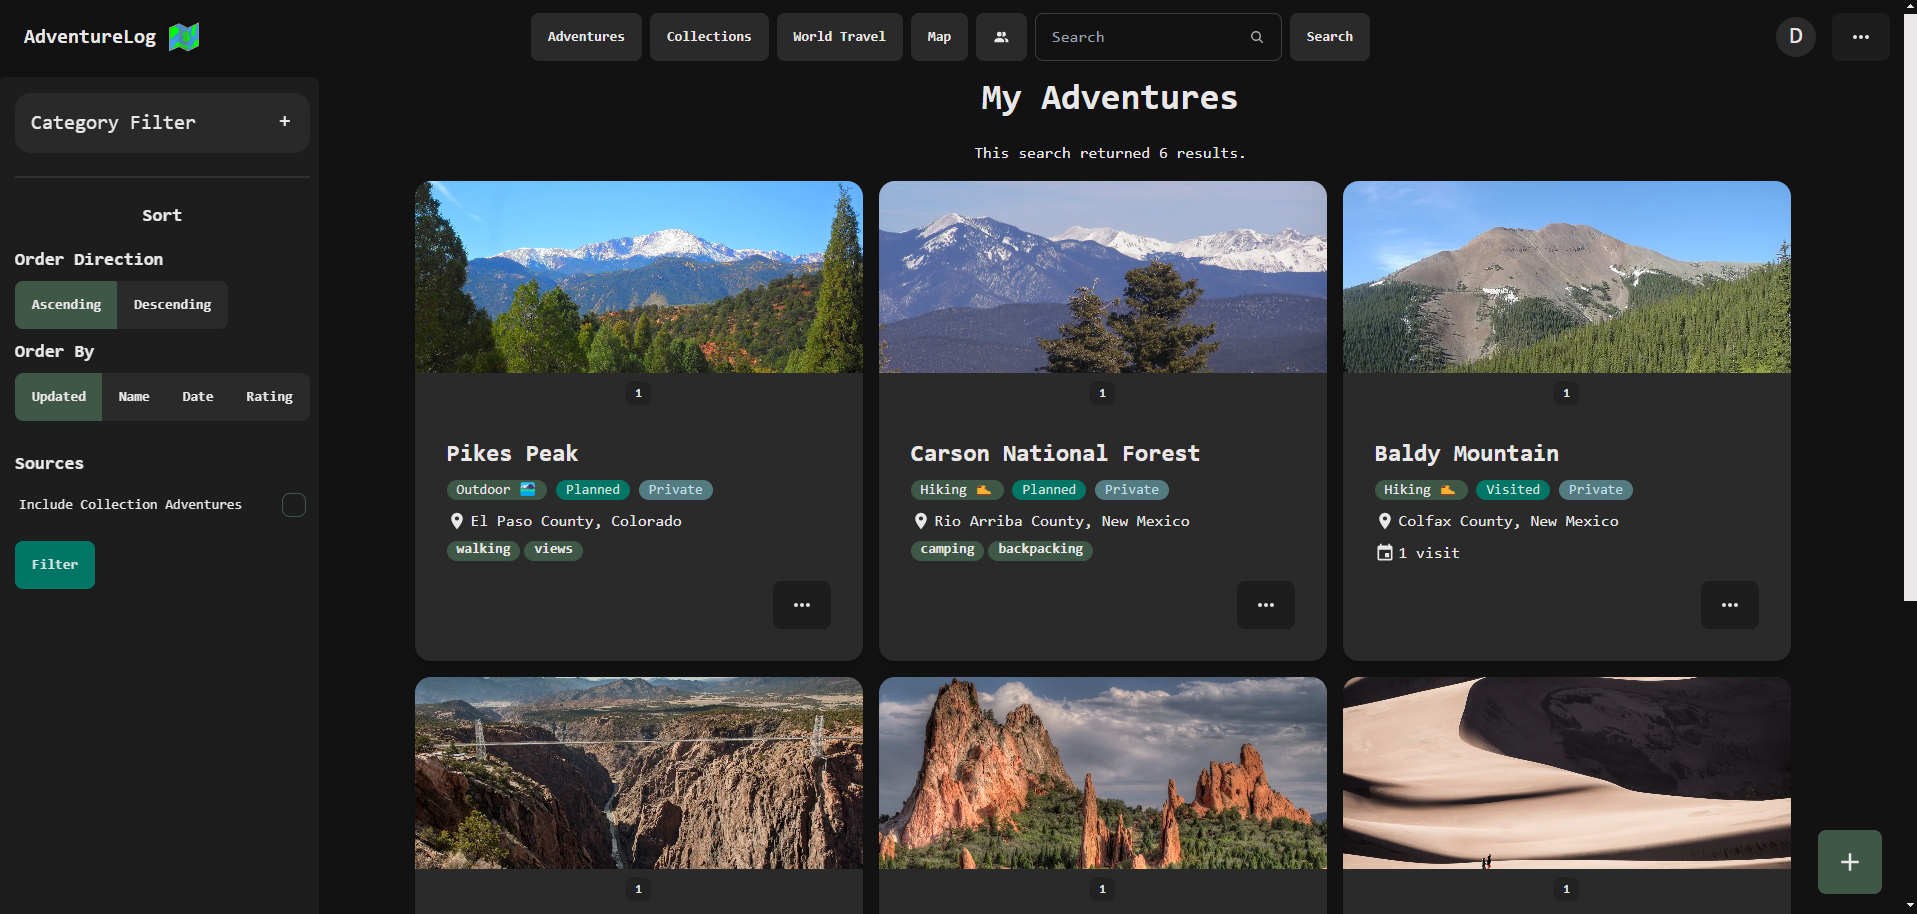Open the shared users icon in the navbar
This screenshot has height=914, width=1917.
[x=1000, y=36]
